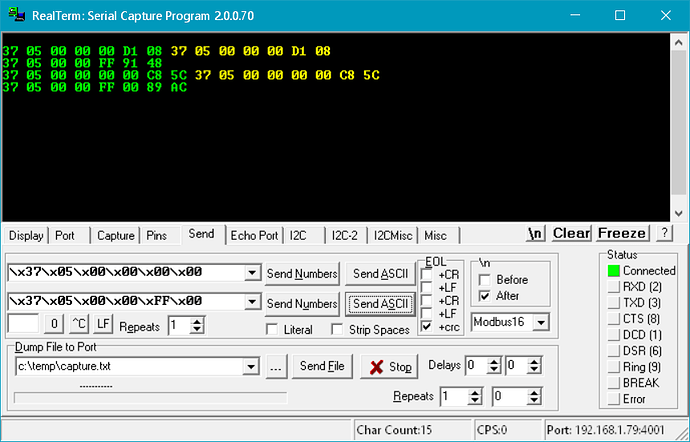Open the I2CMisc tab
This screenshot has width=690, height=442.
pos(393,236)
